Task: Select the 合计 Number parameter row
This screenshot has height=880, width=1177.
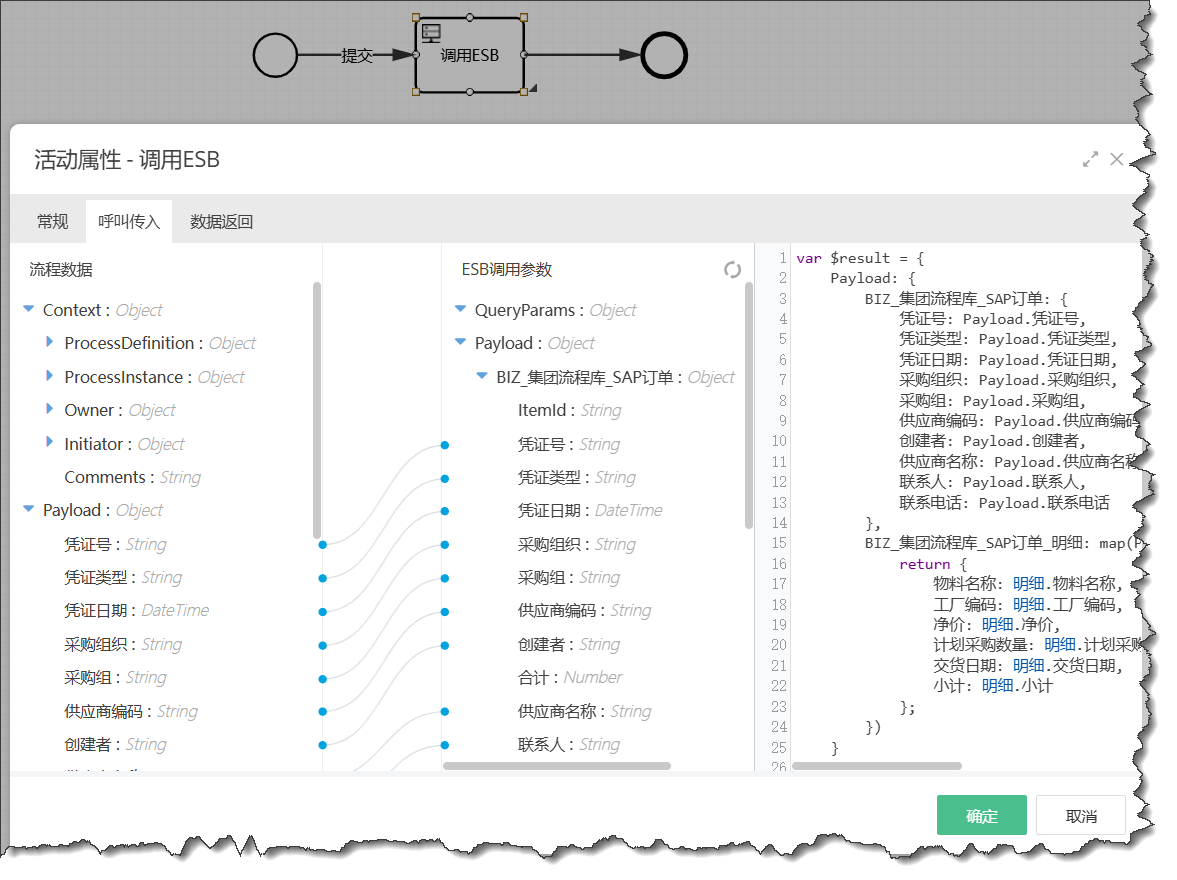Action: click(x=570, y=678)
